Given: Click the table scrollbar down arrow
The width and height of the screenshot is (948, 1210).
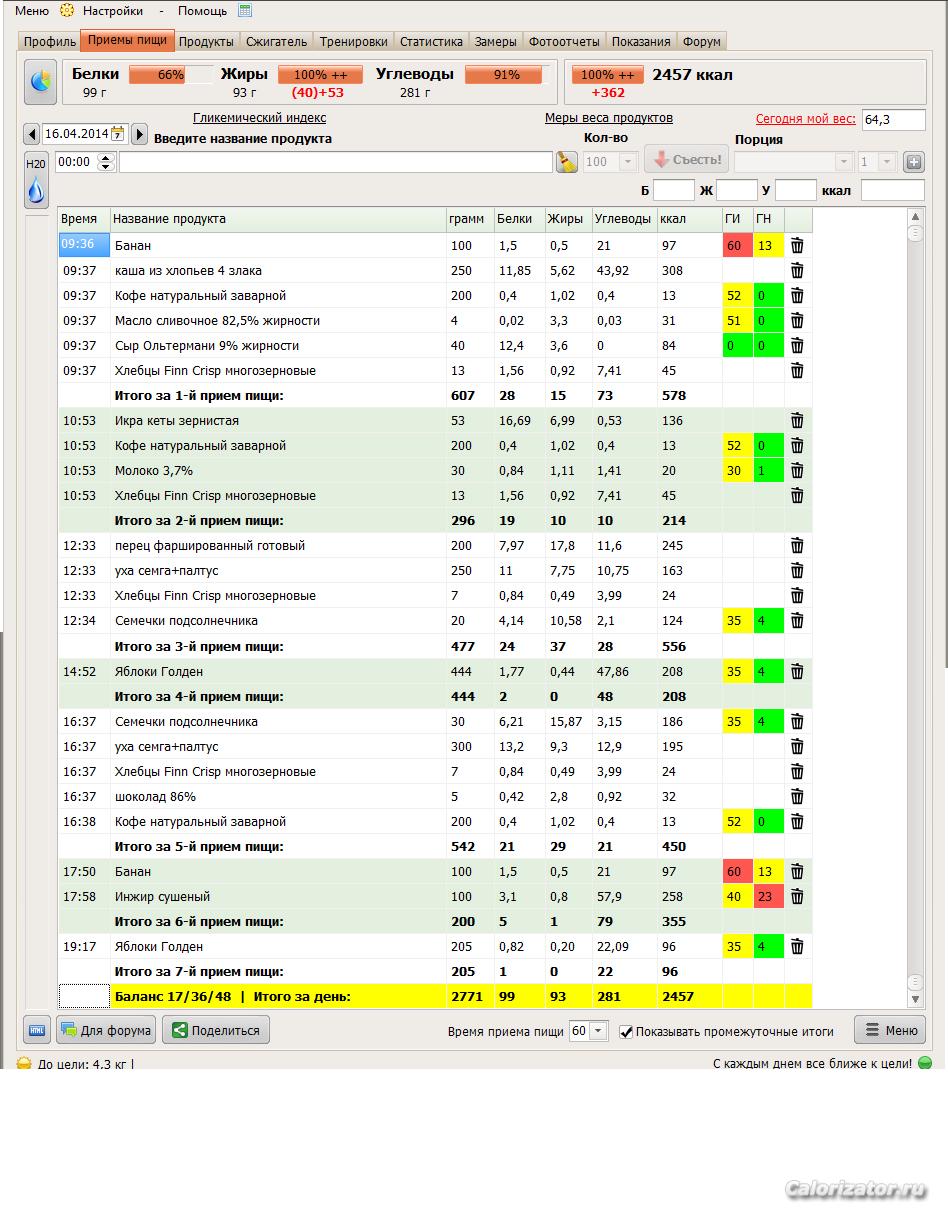Looking at the screenshot, I should click(x=915, y=999).
